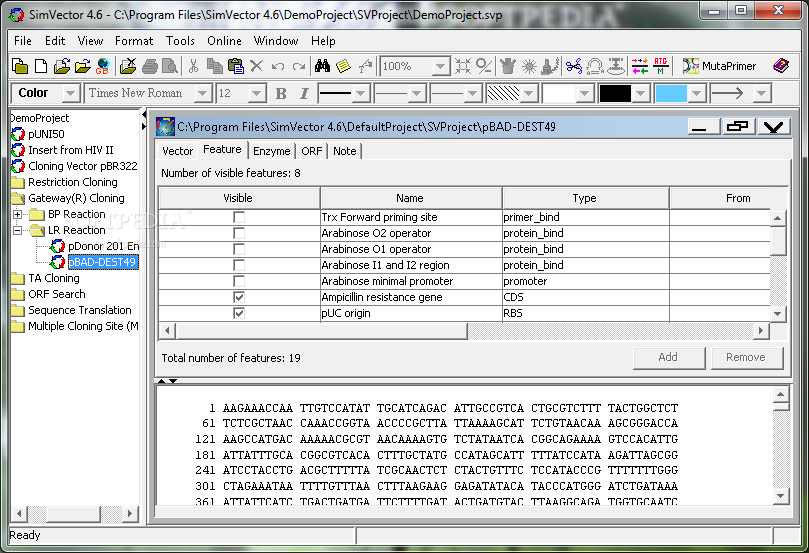The width and height of the screenshot is (809, 553).
Task: Toggle visibility of Trx Forward priming site
Action: [239, 217]
